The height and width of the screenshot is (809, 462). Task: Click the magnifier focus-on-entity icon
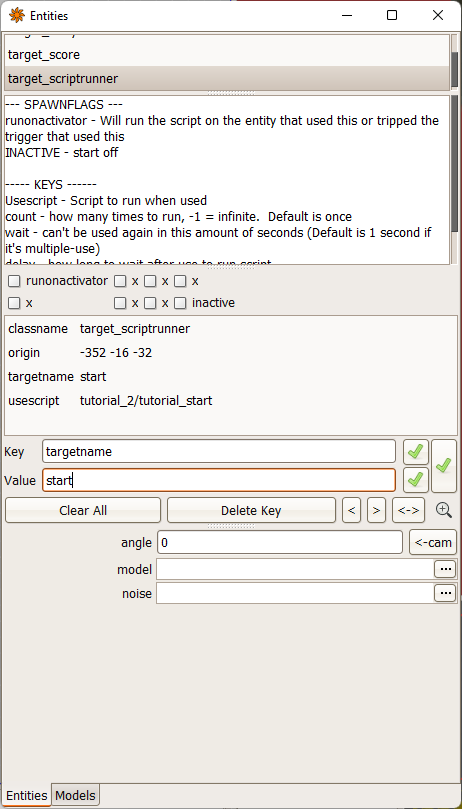coord(444,510)
